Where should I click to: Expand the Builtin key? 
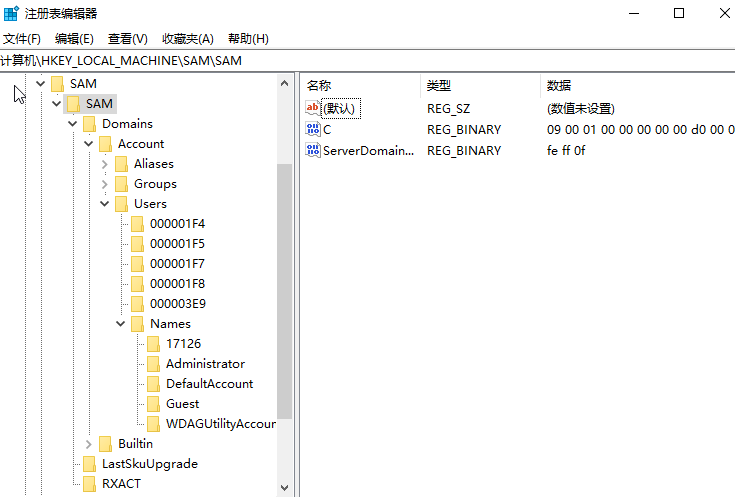click(x=89, y=444)
